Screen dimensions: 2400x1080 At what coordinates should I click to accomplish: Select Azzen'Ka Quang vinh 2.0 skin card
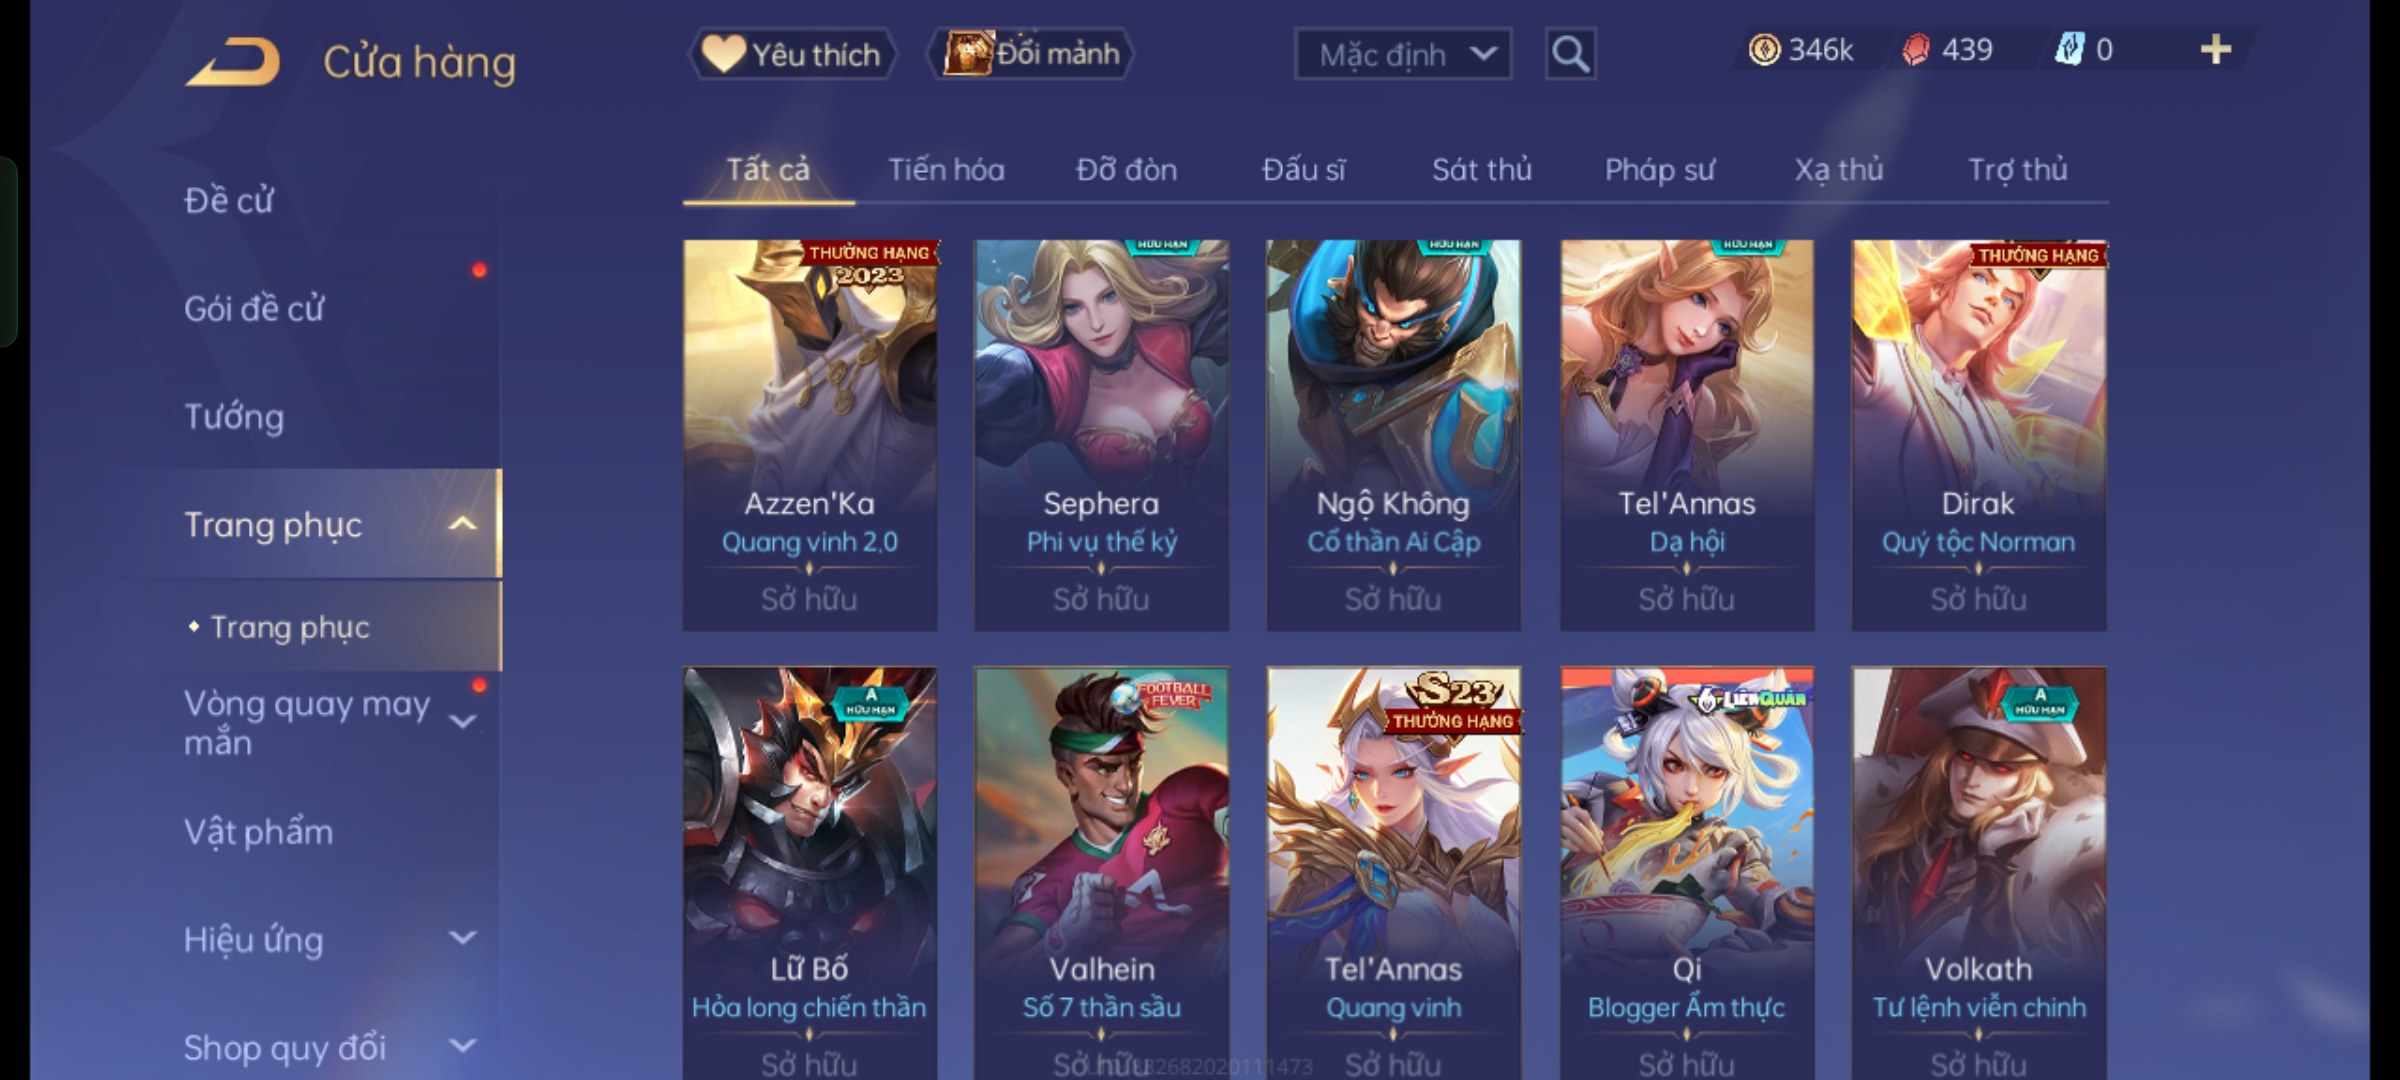pos(810,435)
